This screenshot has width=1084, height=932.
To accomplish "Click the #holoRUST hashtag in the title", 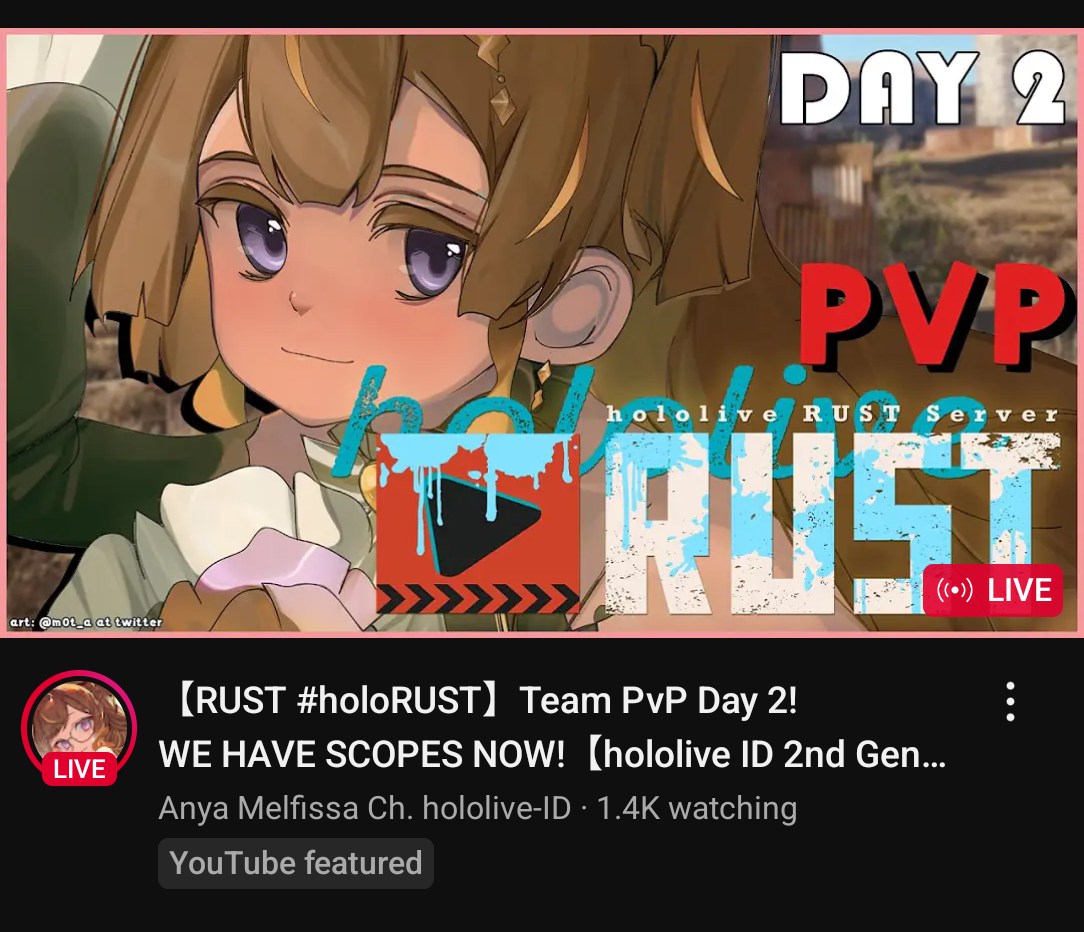I will [x=390, y=700].
